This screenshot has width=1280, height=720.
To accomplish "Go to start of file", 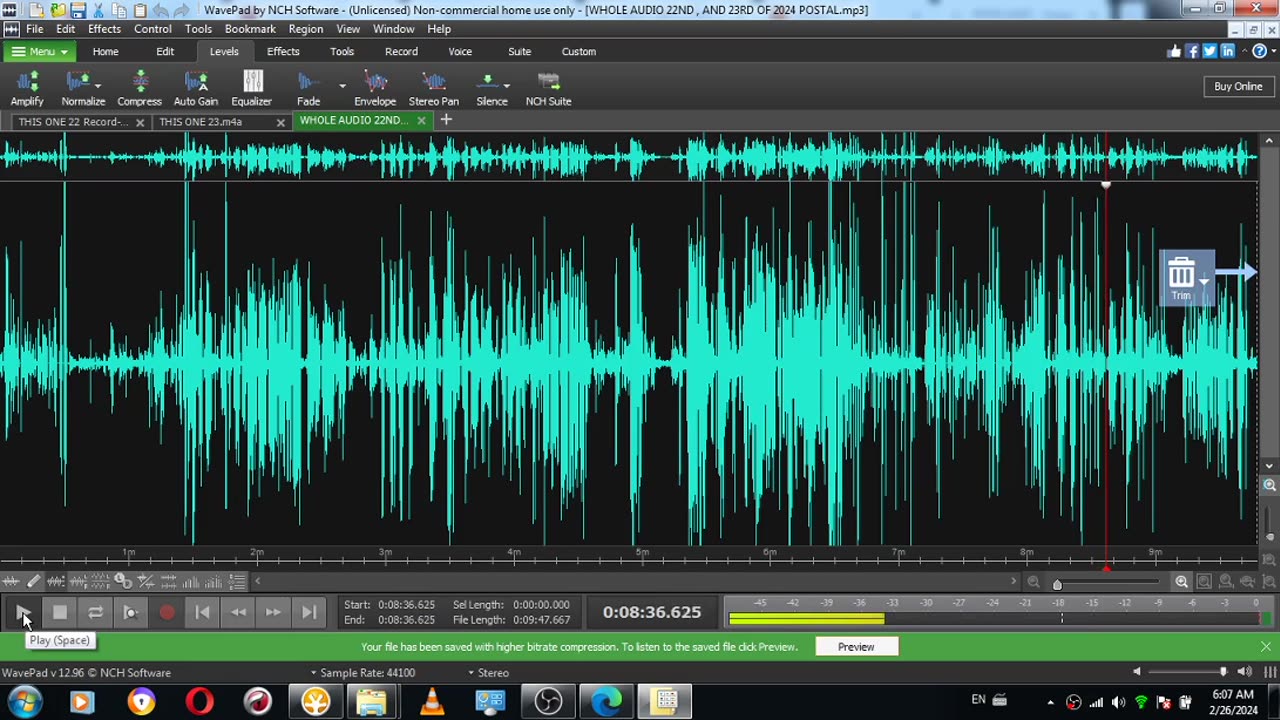I will pyautogui.click(x=202, y=612).
